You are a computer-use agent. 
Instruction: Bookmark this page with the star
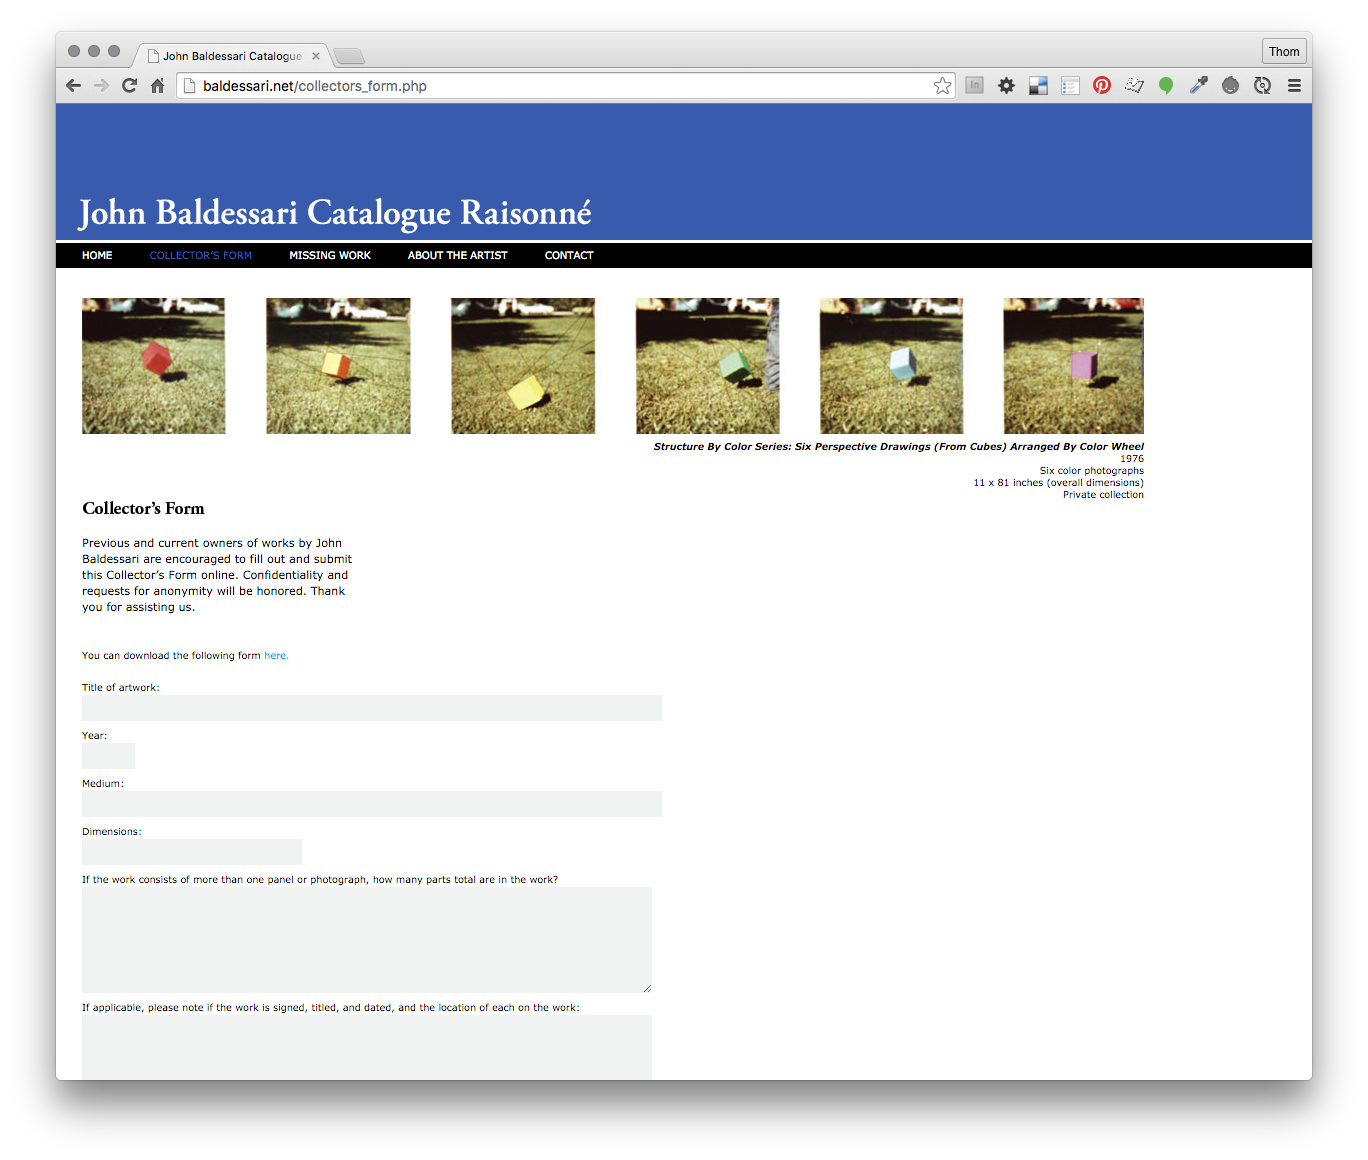pos(942,86)
